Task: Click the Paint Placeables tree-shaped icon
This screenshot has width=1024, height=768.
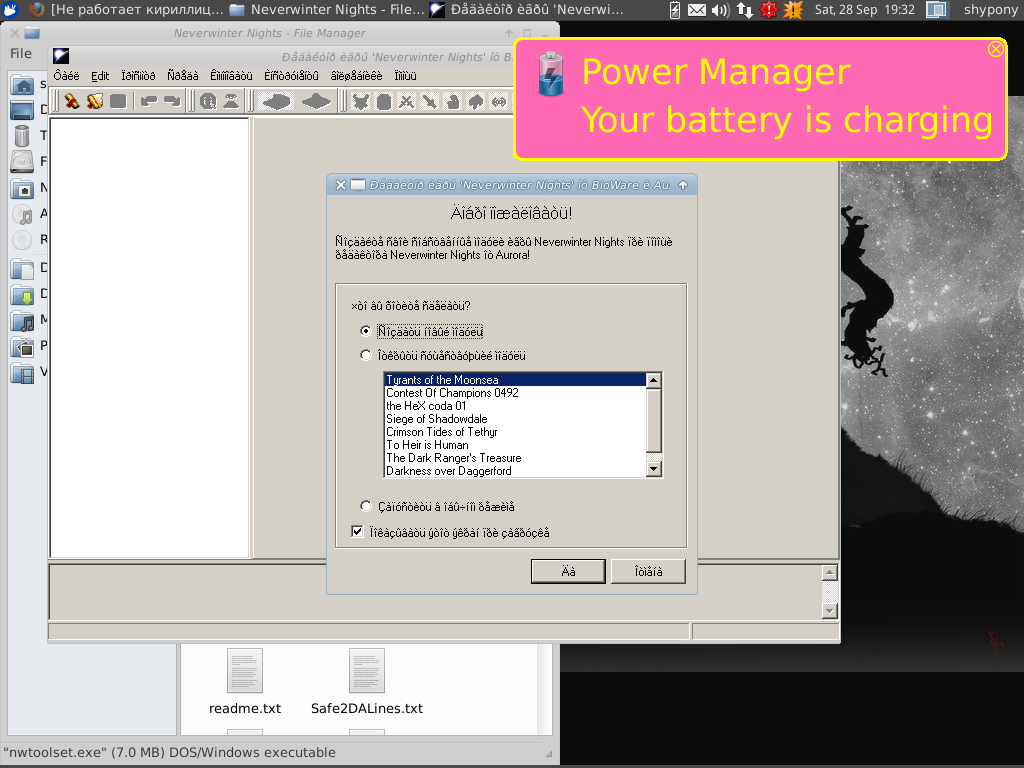Action: (x=476, y=101)
